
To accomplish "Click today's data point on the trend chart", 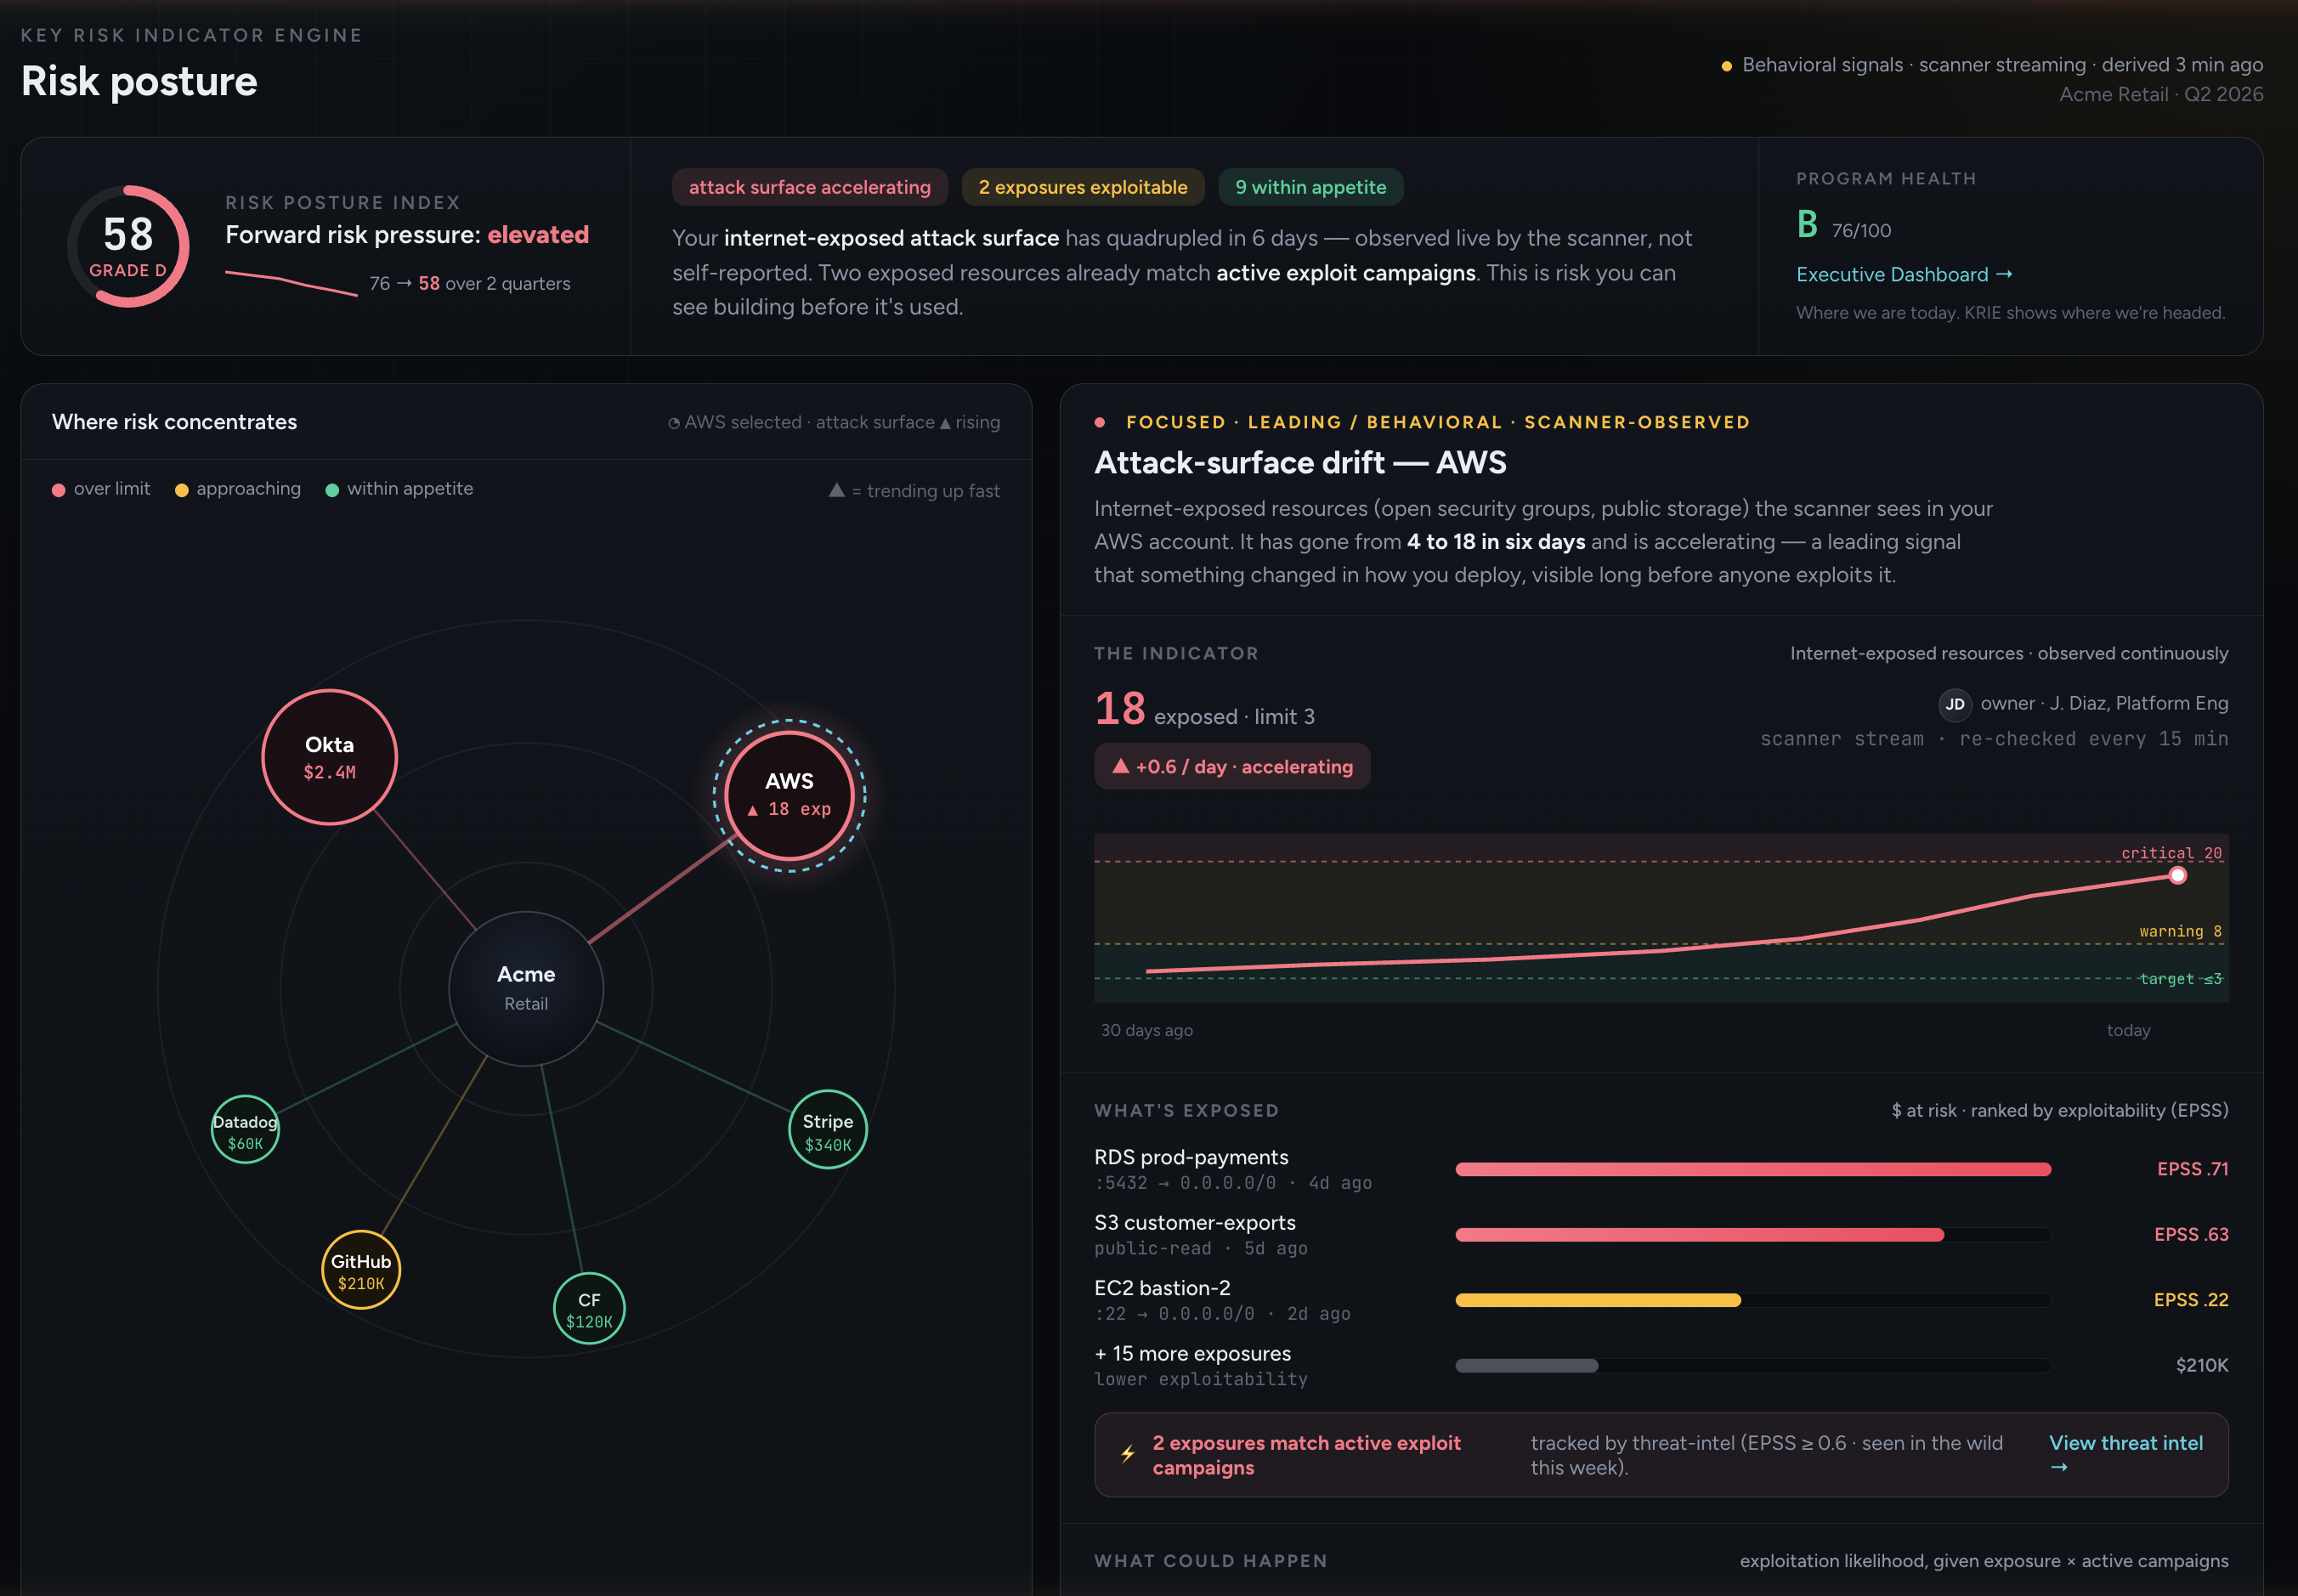I will (2177, 876).
